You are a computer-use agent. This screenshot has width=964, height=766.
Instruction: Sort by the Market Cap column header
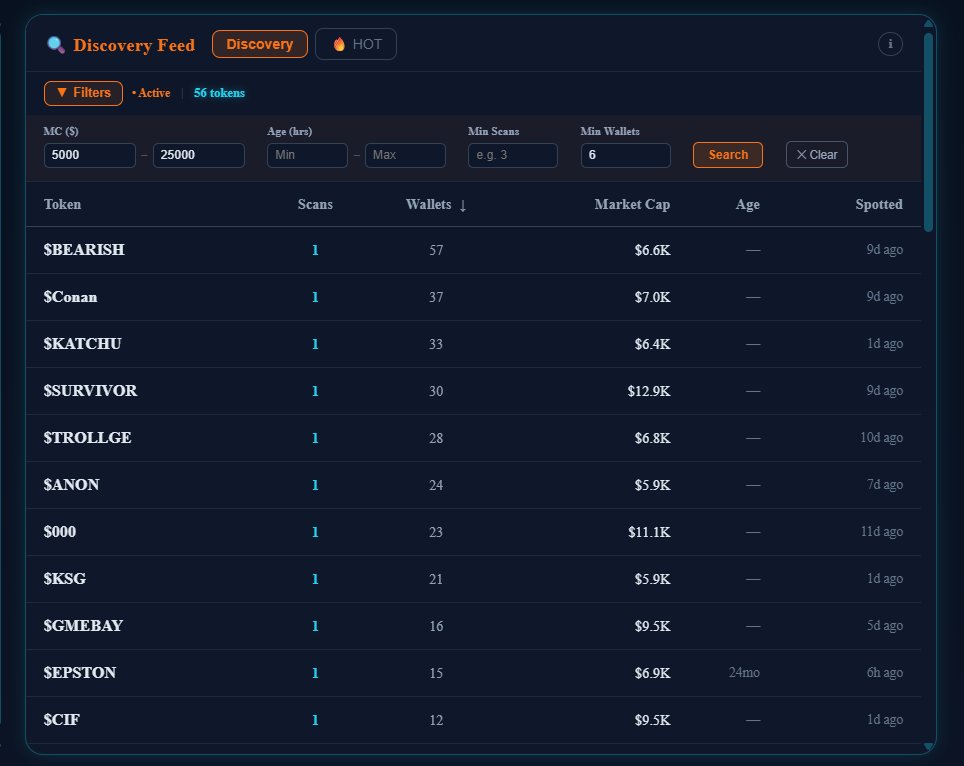(632, 205)
